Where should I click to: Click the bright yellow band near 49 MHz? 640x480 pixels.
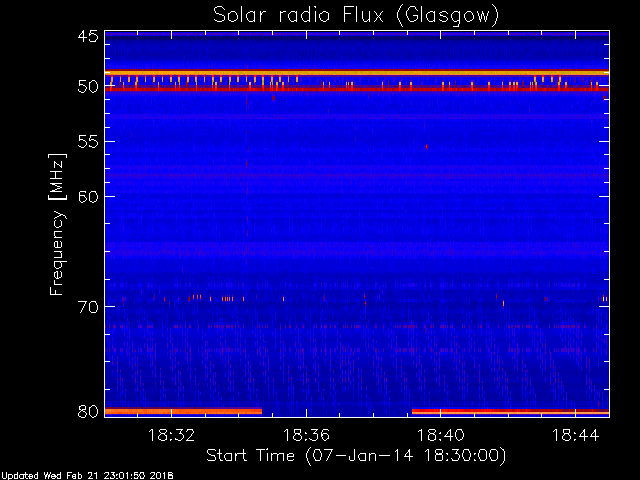click(357, 73)
